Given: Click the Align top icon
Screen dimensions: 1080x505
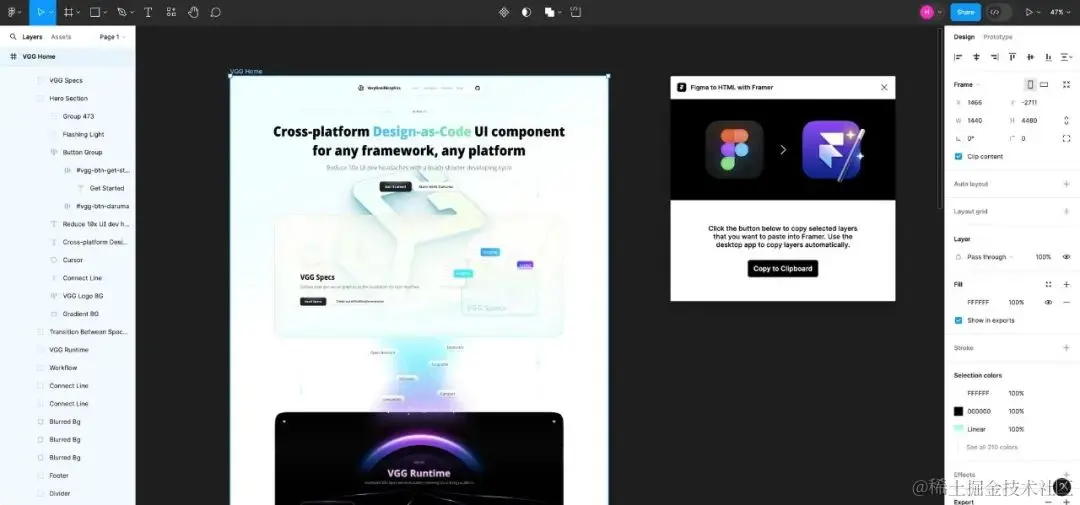Looking at the screenshot, I should 1012,57.
